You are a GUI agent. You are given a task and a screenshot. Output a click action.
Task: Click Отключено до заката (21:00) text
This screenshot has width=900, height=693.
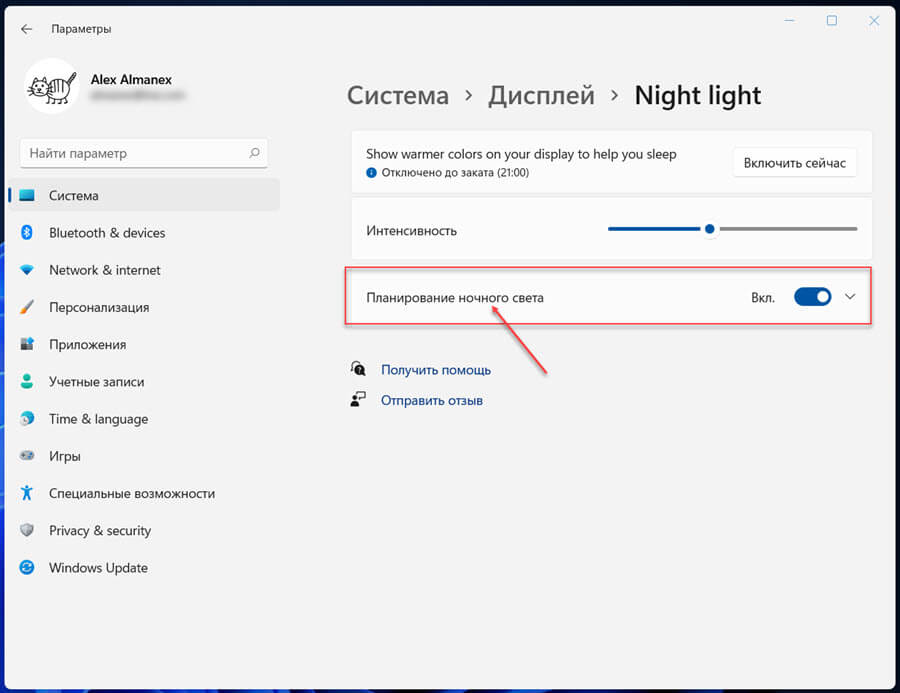(455, 172)
